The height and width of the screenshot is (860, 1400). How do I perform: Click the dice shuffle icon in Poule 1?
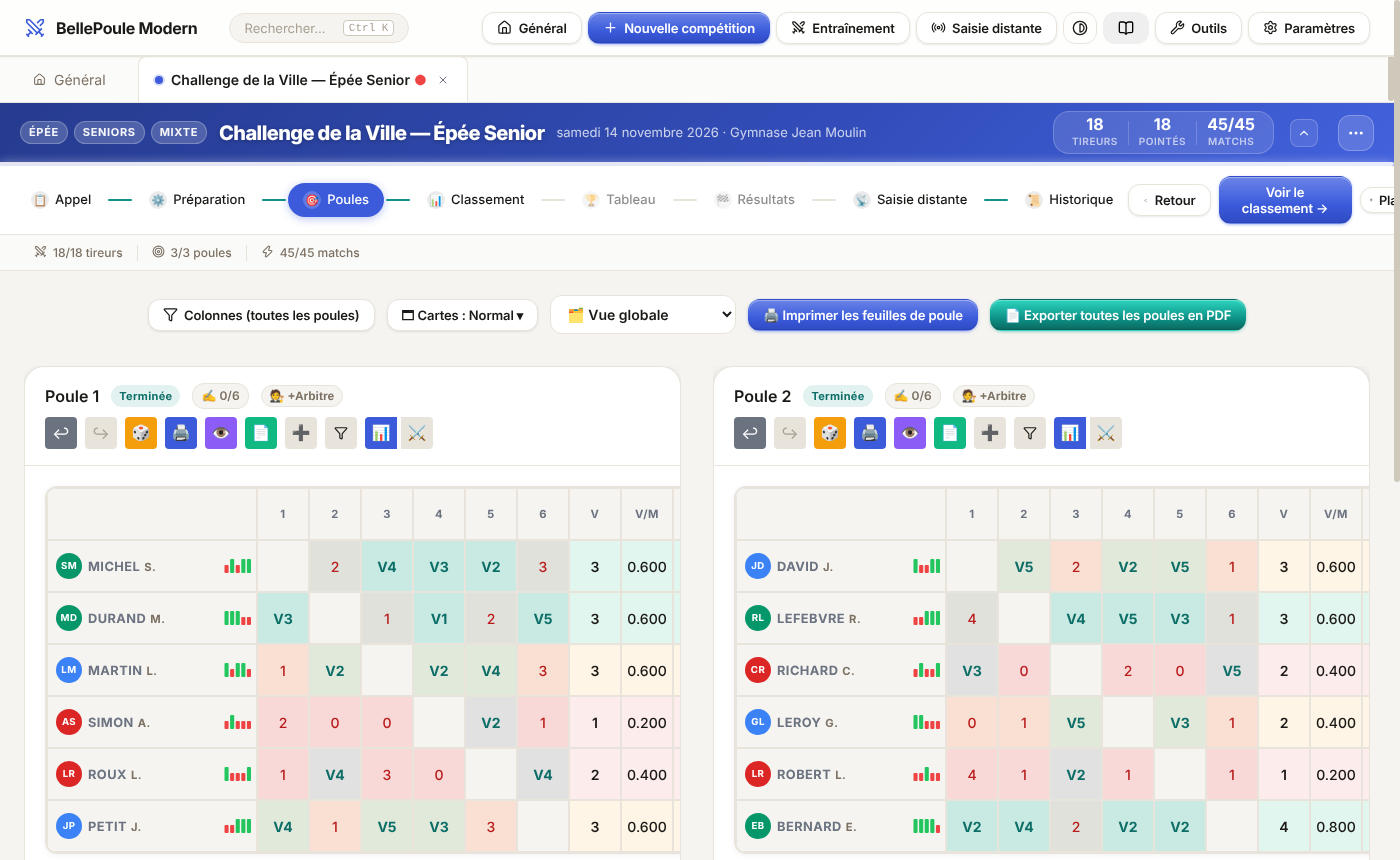(x=141, y=433)
